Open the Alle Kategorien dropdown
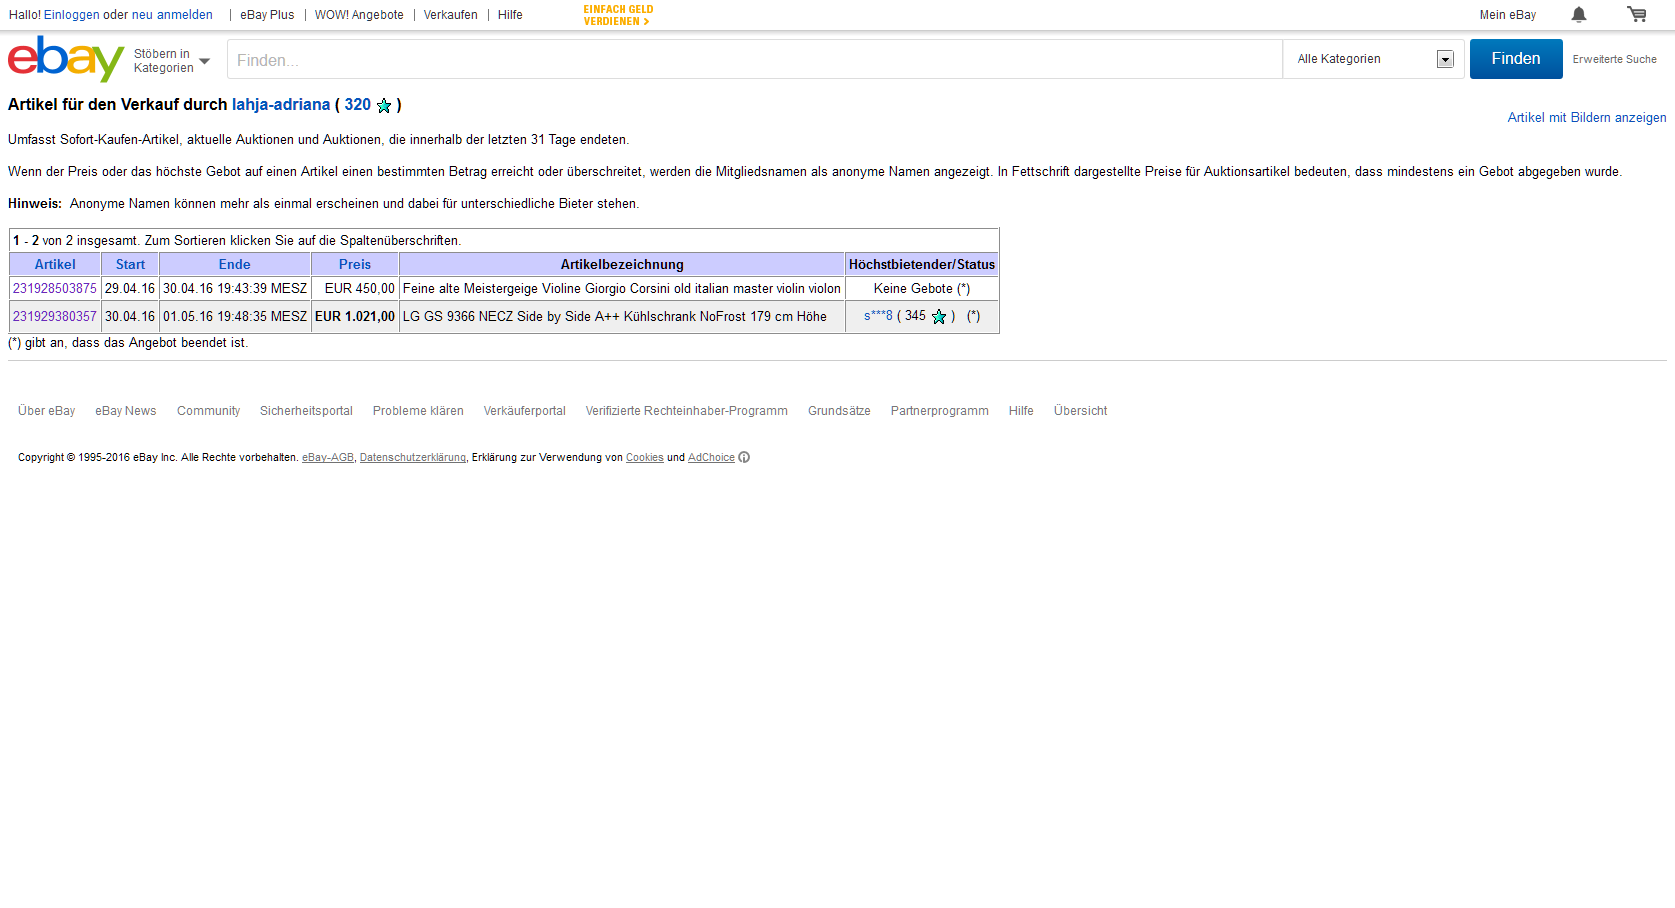 (1375, 59)
